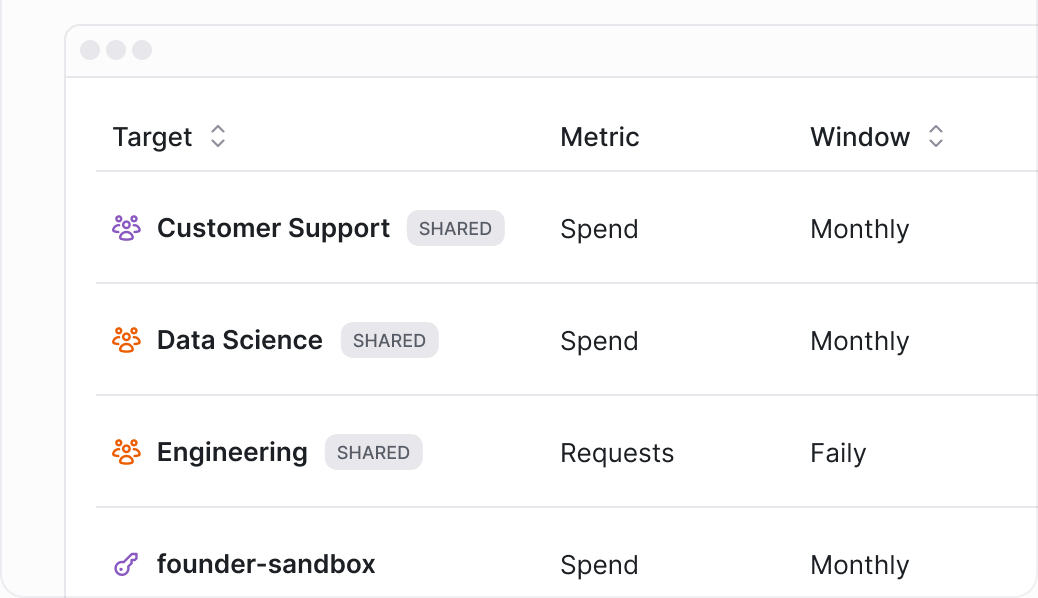Click the Requests metric in Engineering row

(x=617, y=453)
